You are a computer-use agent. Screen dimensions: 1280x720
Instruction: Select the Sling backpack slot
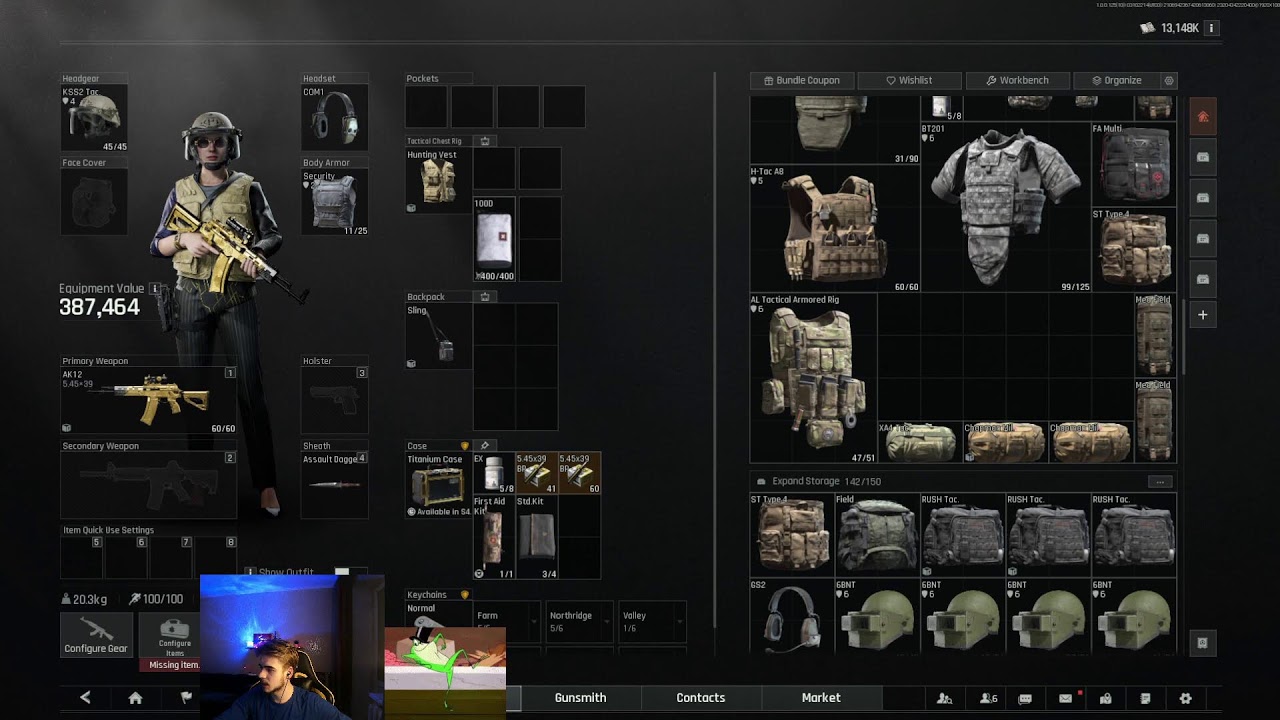click(438, 336)
